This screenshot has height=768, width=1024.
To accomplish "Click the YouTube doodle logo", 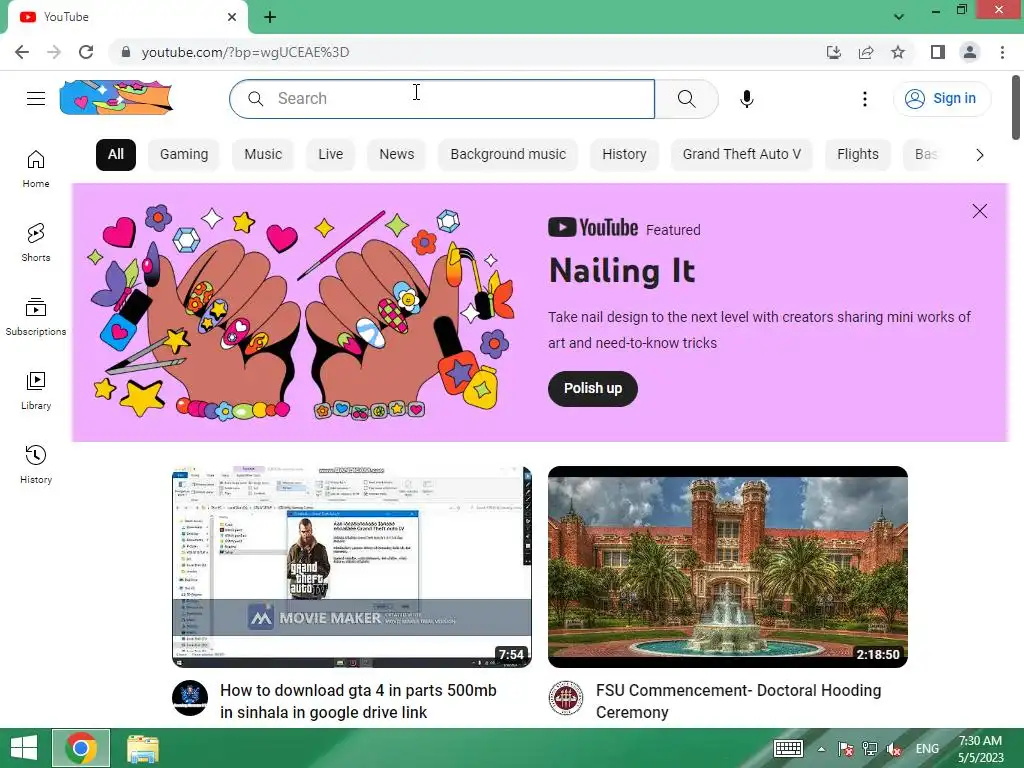I will coord(116,97).
